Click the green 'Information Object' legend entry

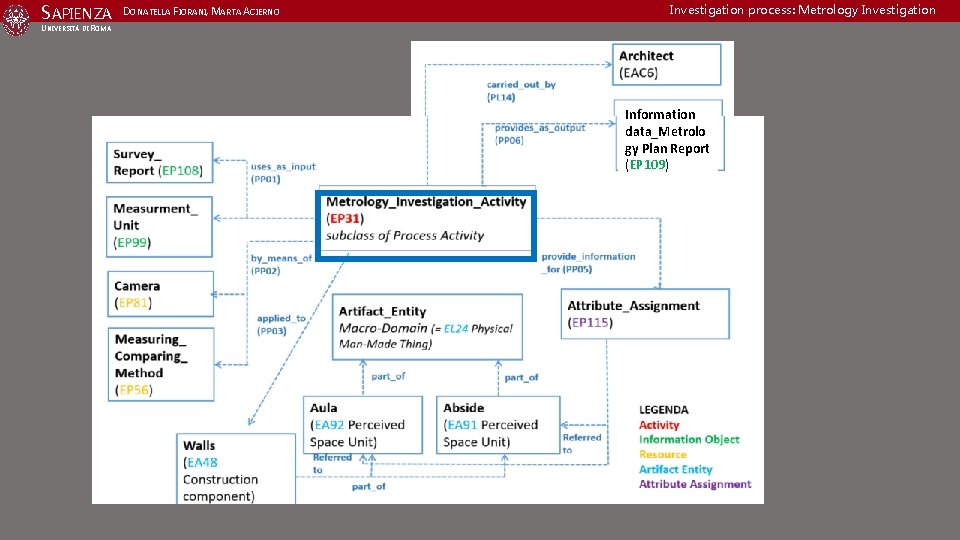pos(689,440)
